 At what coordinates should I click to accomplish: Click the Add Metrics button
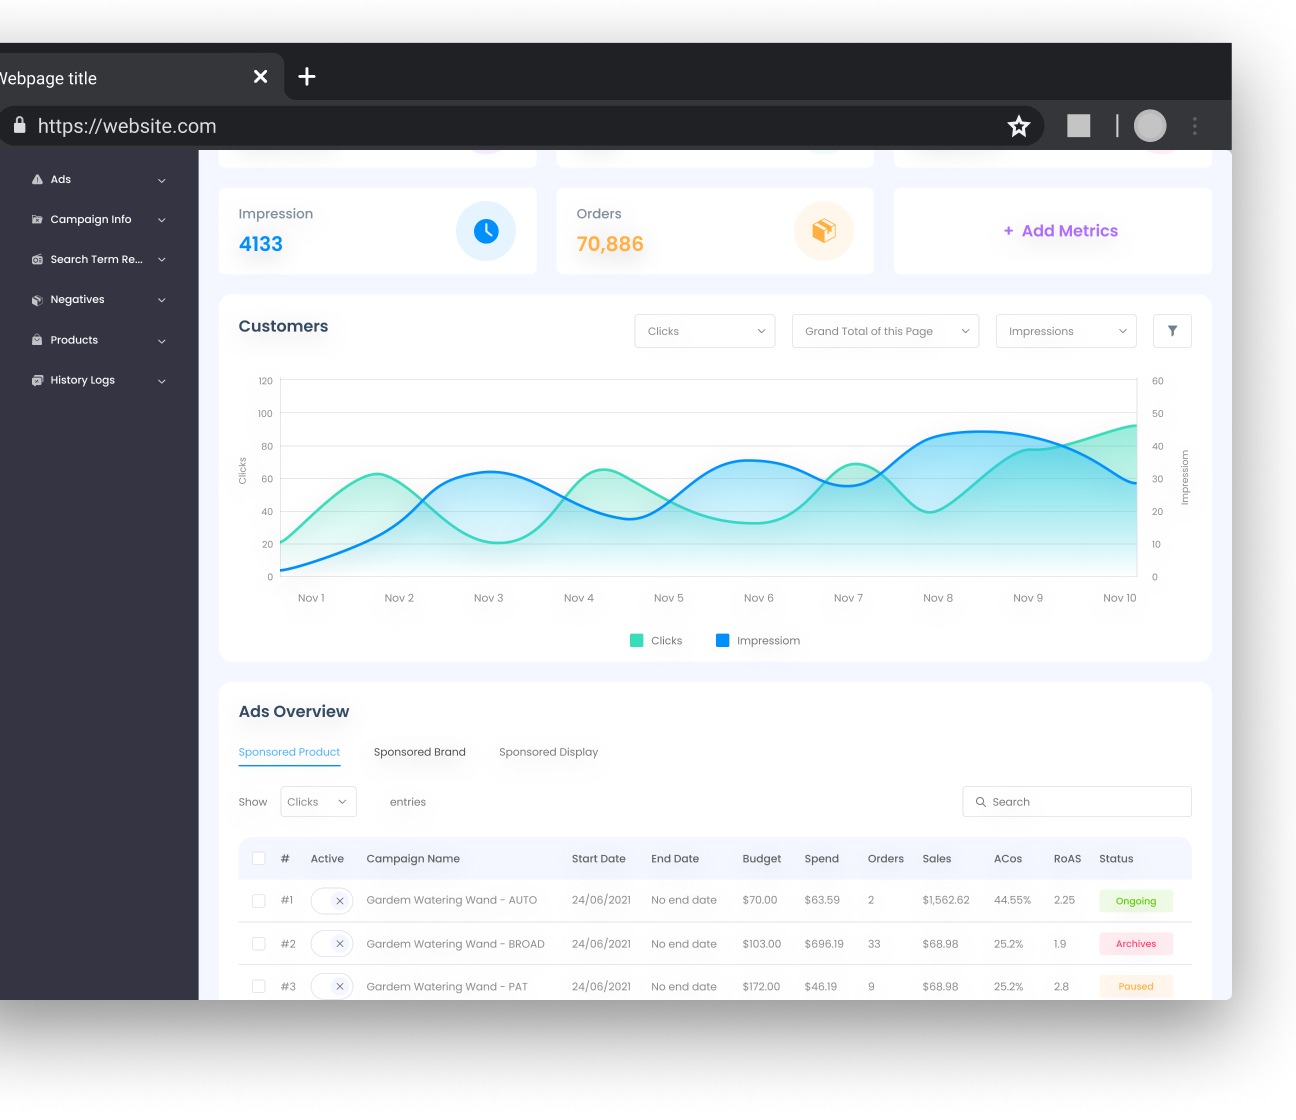pos(1060,230)
